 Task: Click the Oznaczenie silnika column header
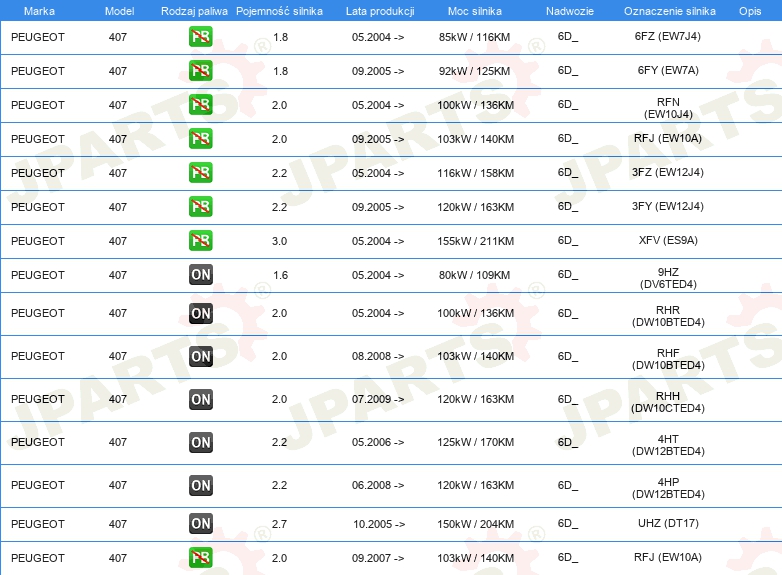coord(669,11)
